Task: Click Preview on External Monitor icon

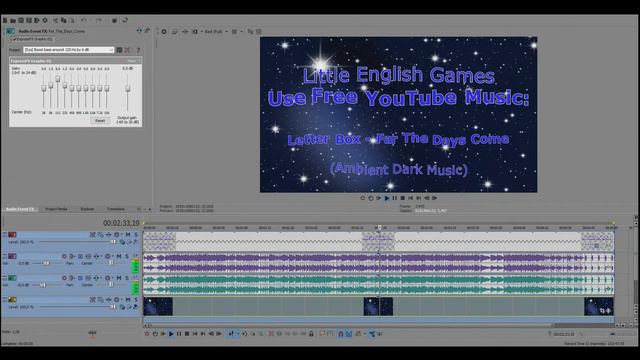Action: click(175, 31)
